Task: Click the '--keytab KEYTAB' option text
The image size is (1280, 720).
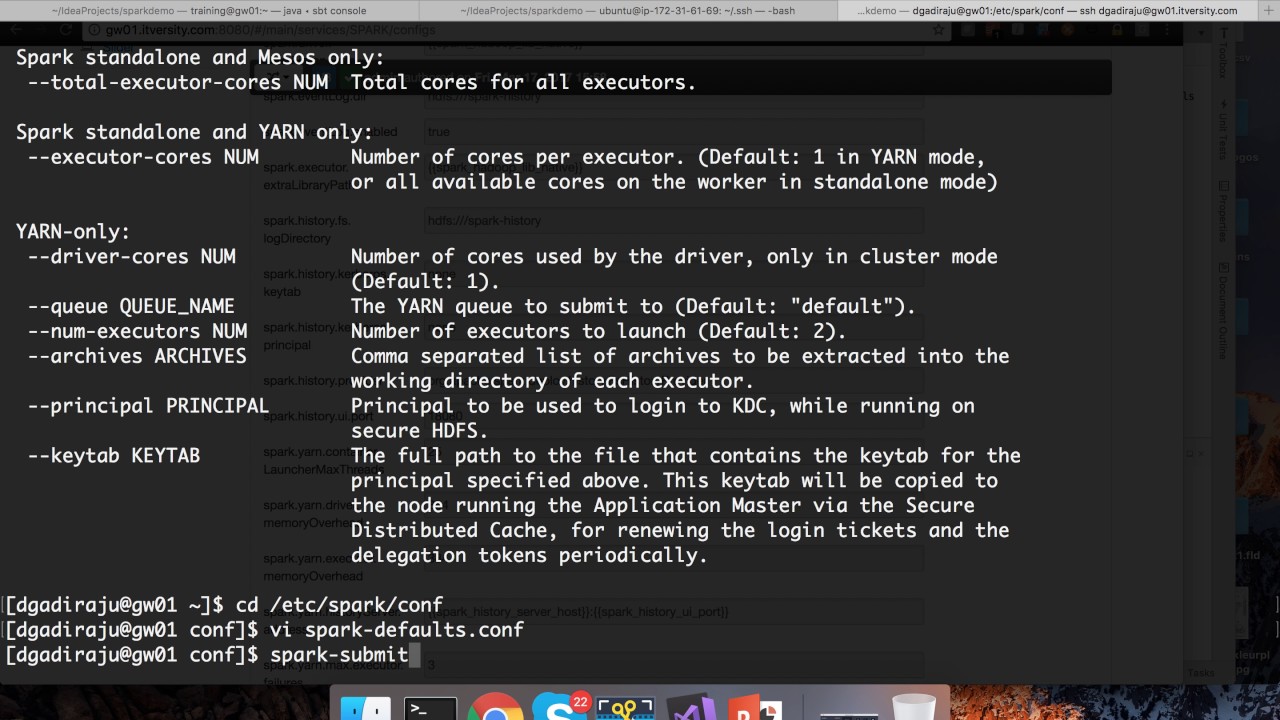Action: tap(114, 455)
